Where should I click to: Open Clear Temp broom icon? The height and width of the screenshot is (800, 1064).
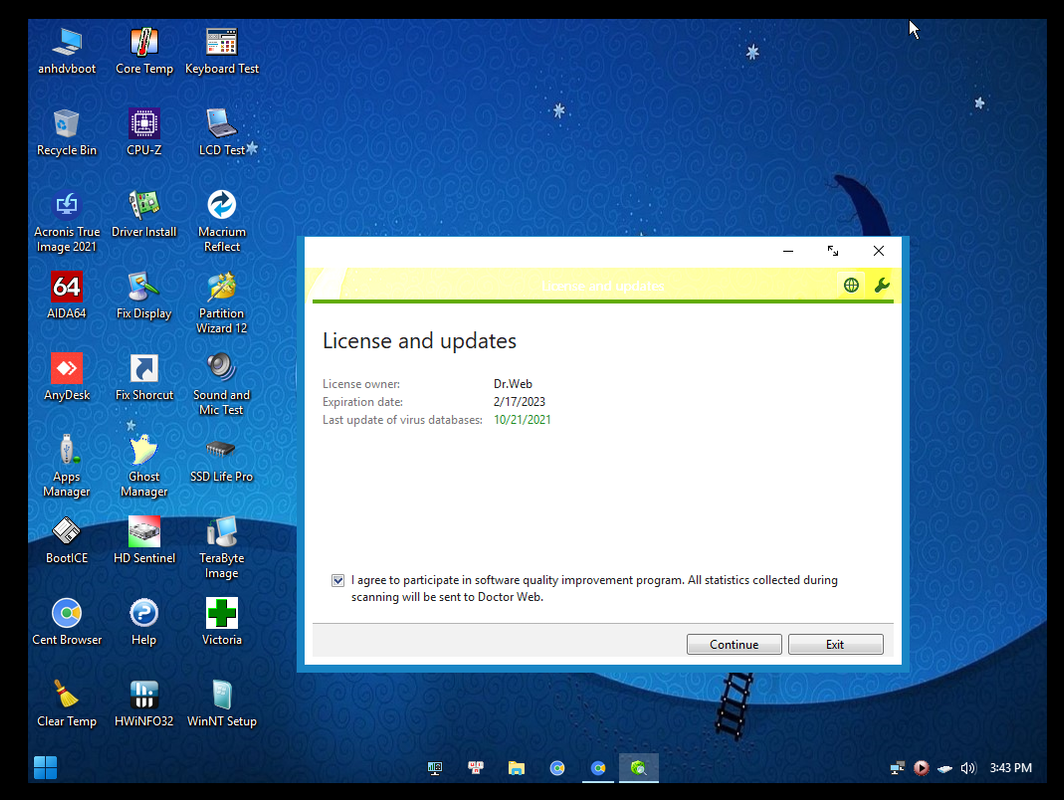(x=66, y=704)
